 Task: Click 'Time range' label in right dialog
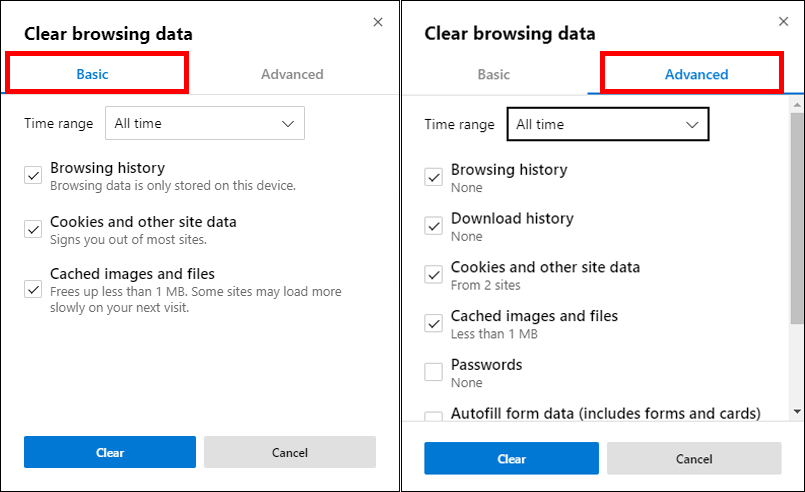point(459,124)
